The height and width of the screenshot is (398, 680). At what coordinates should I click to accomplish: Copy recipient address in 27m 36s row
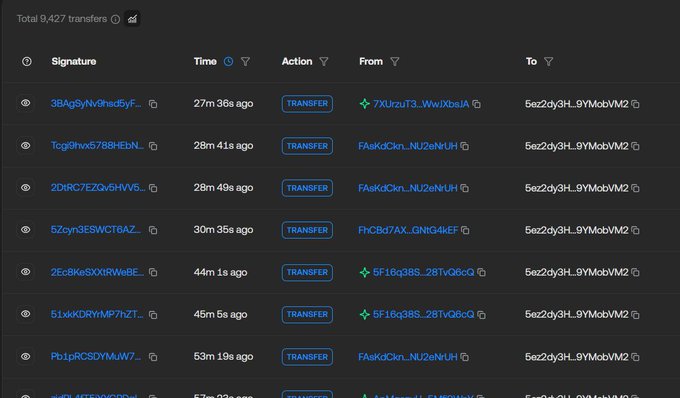pos(635,104)
